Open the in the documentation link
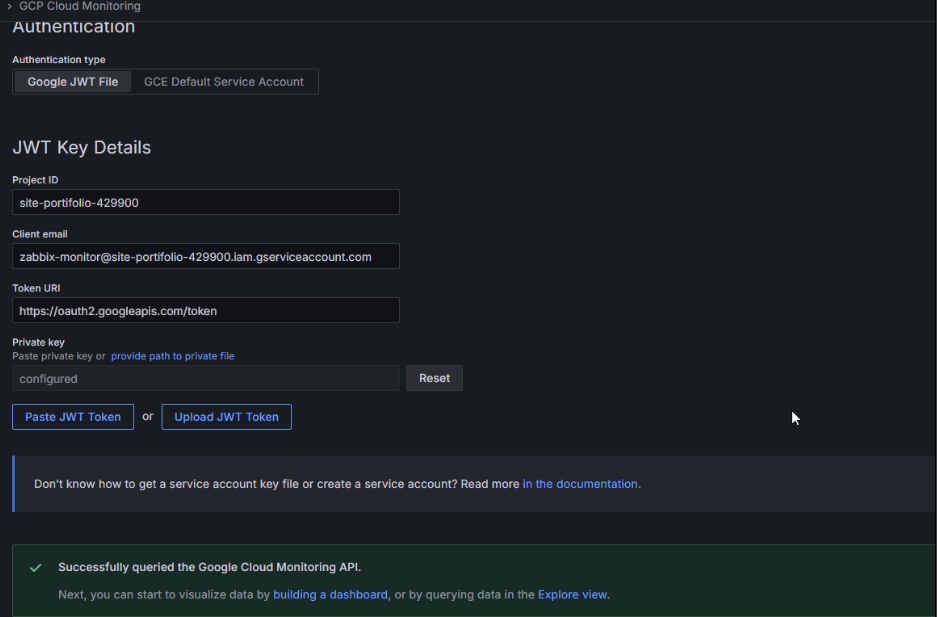Viewport: 937px width, 617px height. pos(581,484)
